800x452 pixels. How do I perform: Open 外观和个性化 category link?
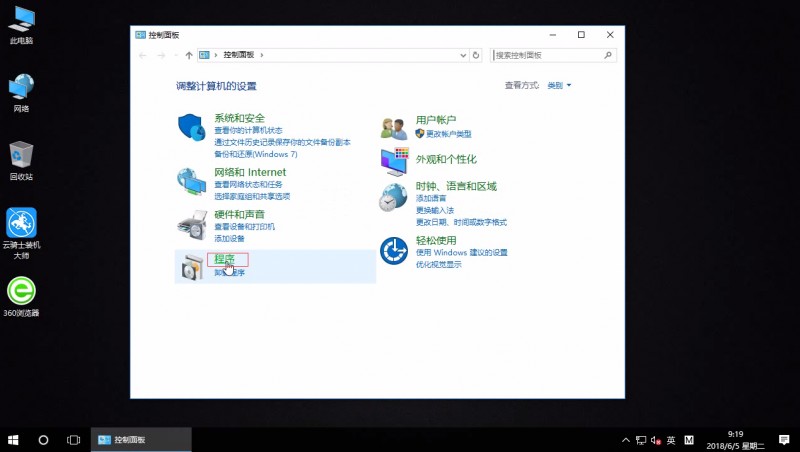point(446,159)
